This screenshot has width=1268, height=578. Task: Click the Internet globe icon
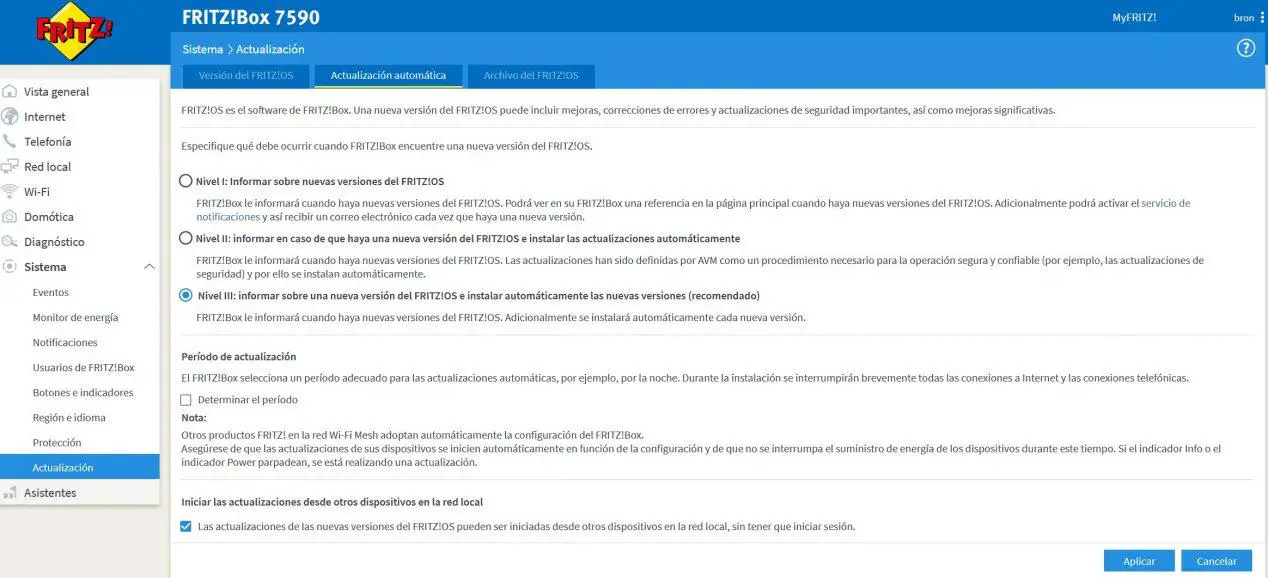coord(10,116)
